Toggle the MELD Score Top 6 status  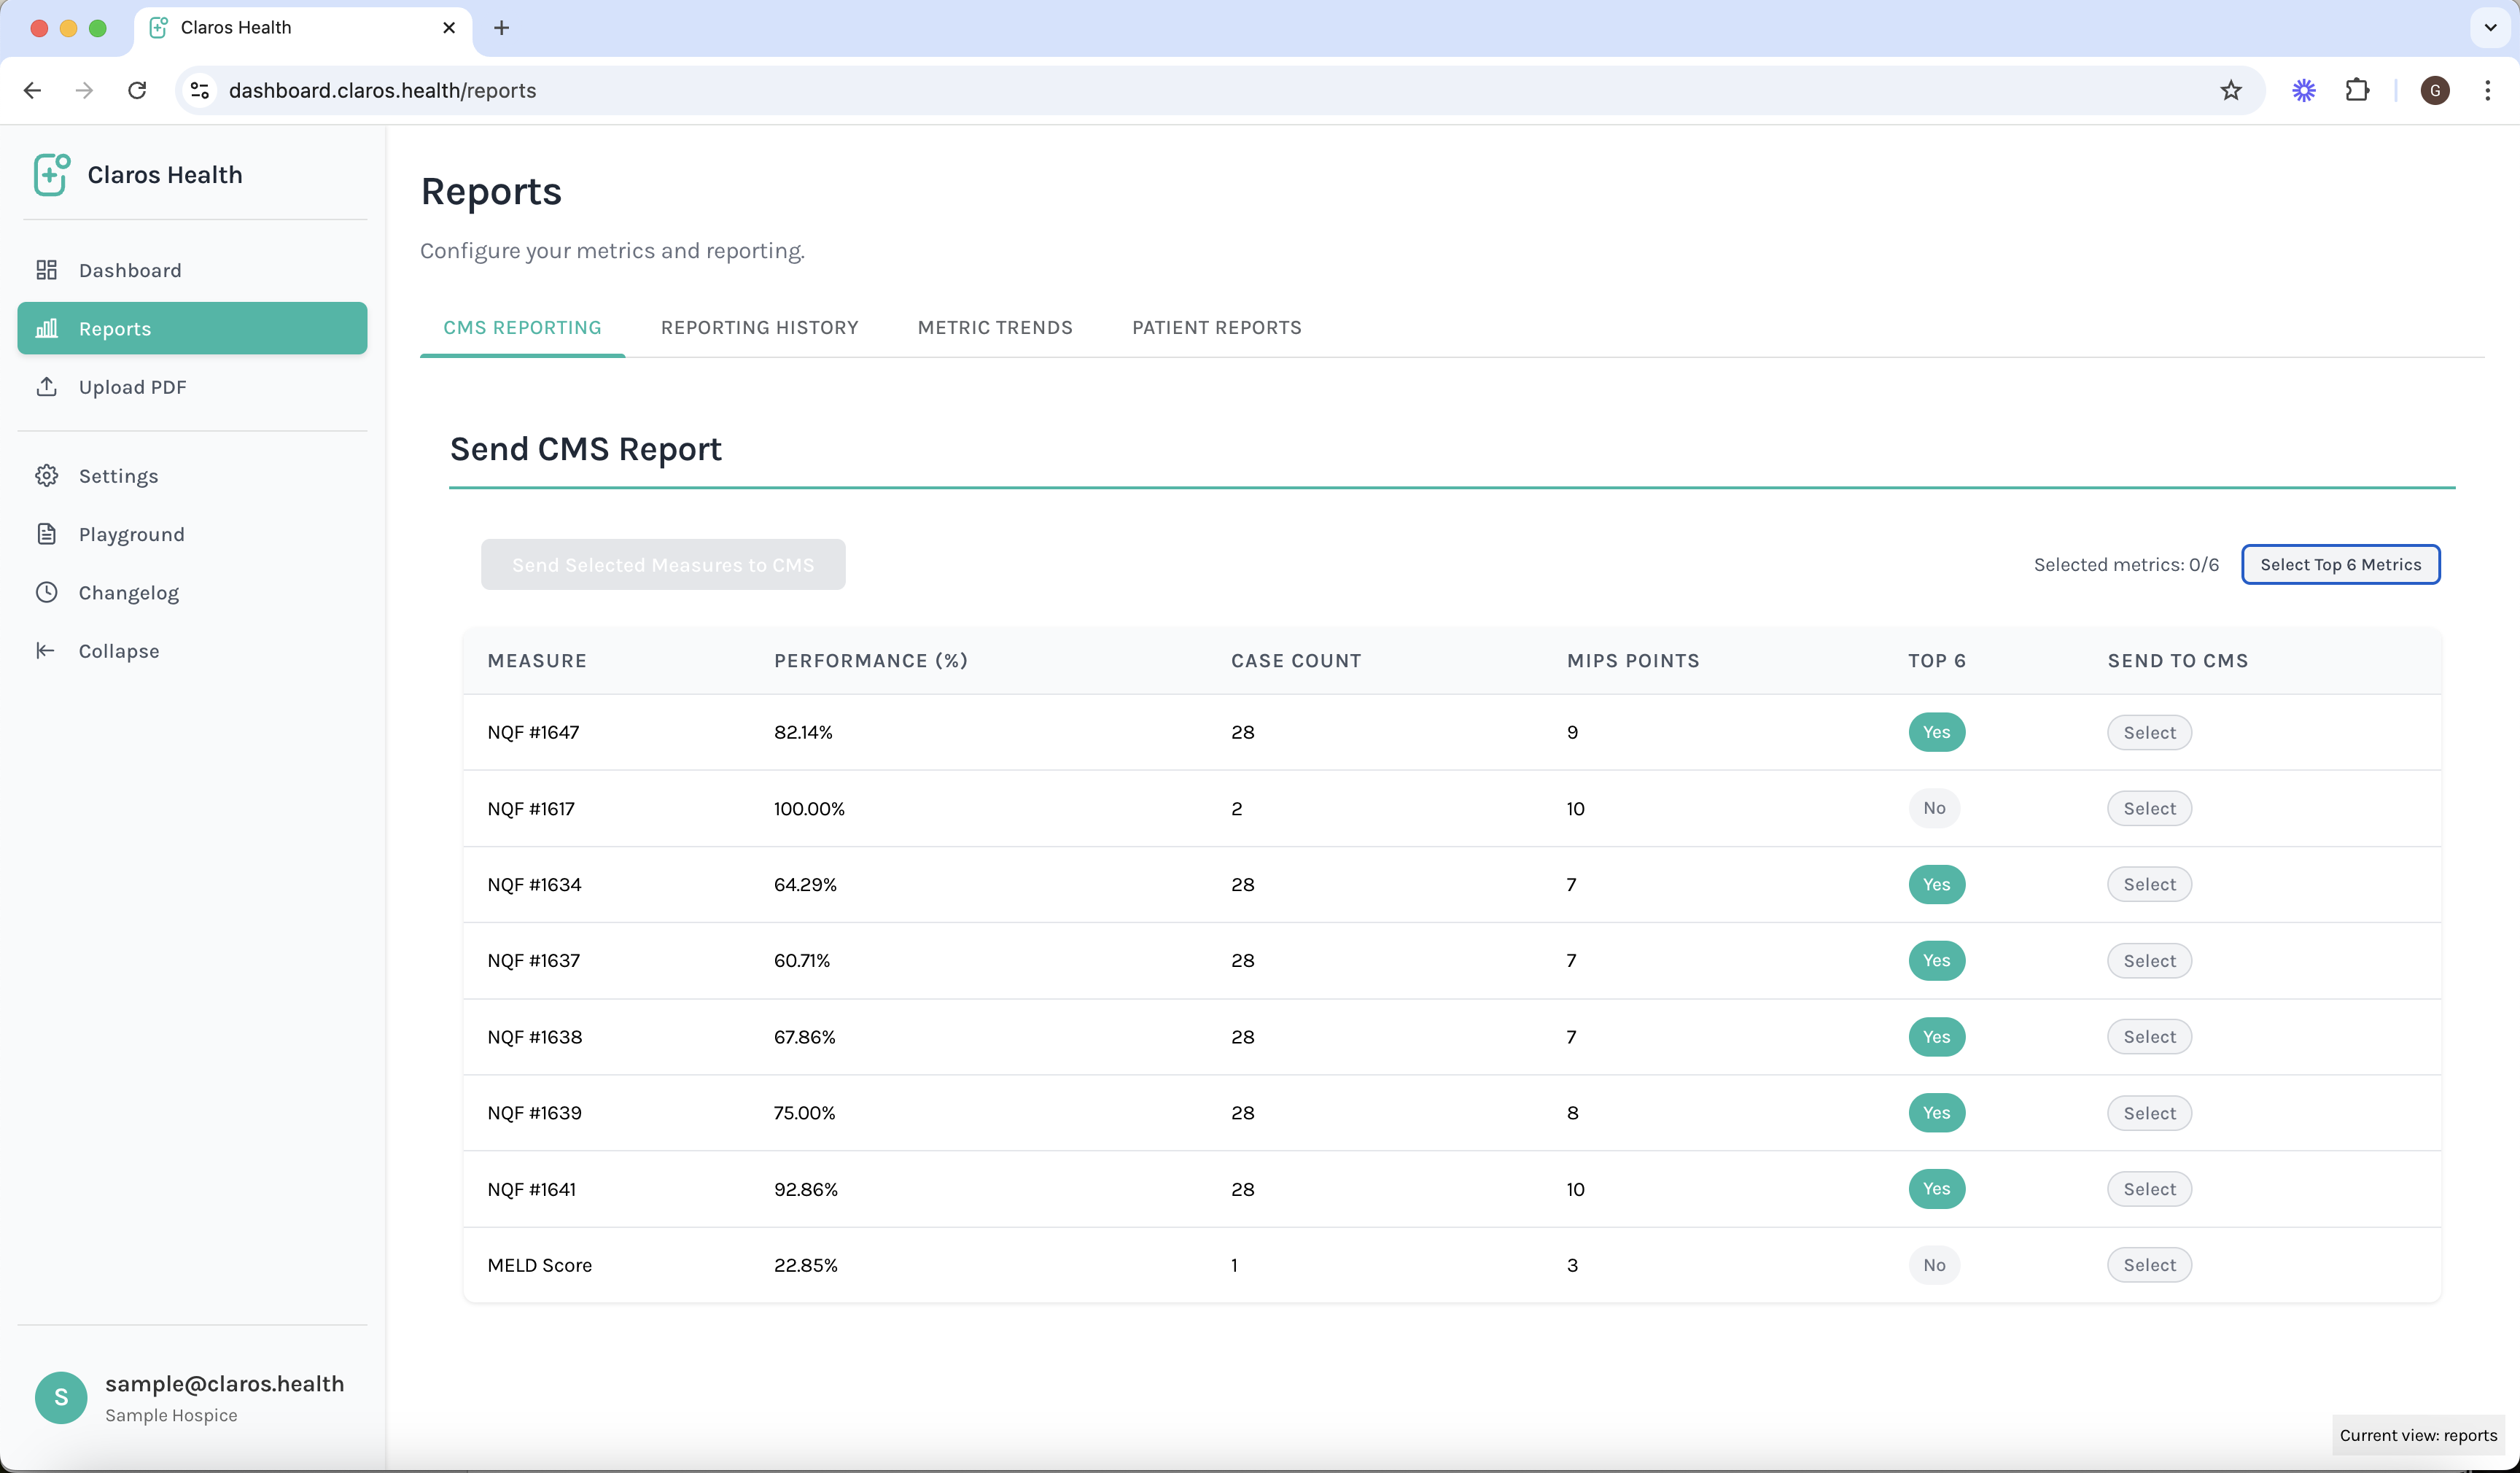pyautogui.click(x=1932, y=1265)
